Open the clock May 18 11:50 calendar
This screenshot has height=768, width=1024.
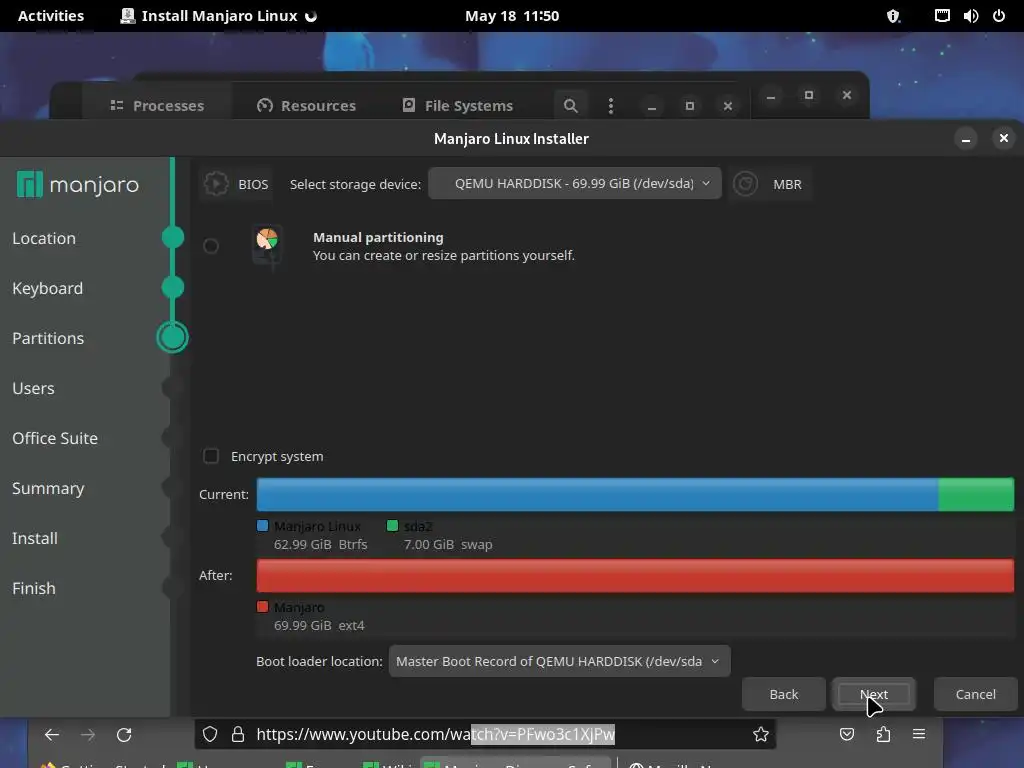pos(512,16)
